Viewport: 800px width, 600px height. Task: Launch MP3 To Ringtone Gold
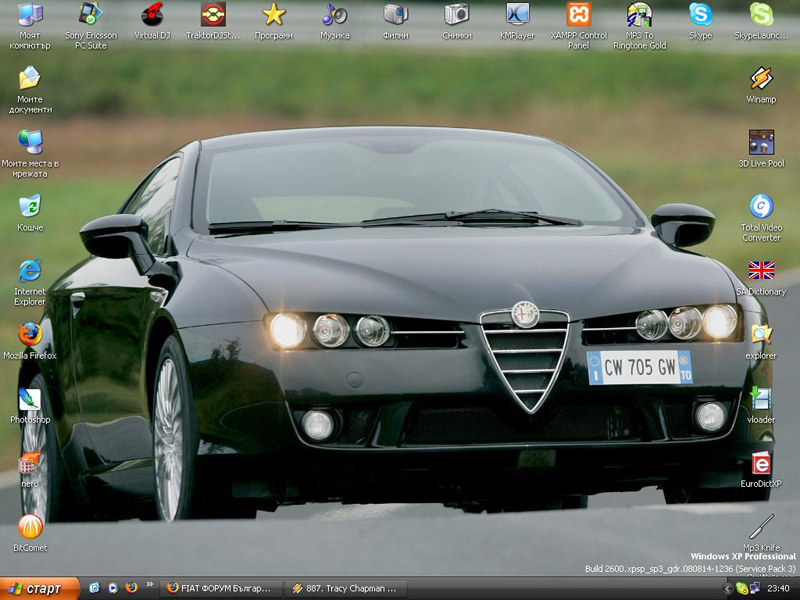[639, 15]
